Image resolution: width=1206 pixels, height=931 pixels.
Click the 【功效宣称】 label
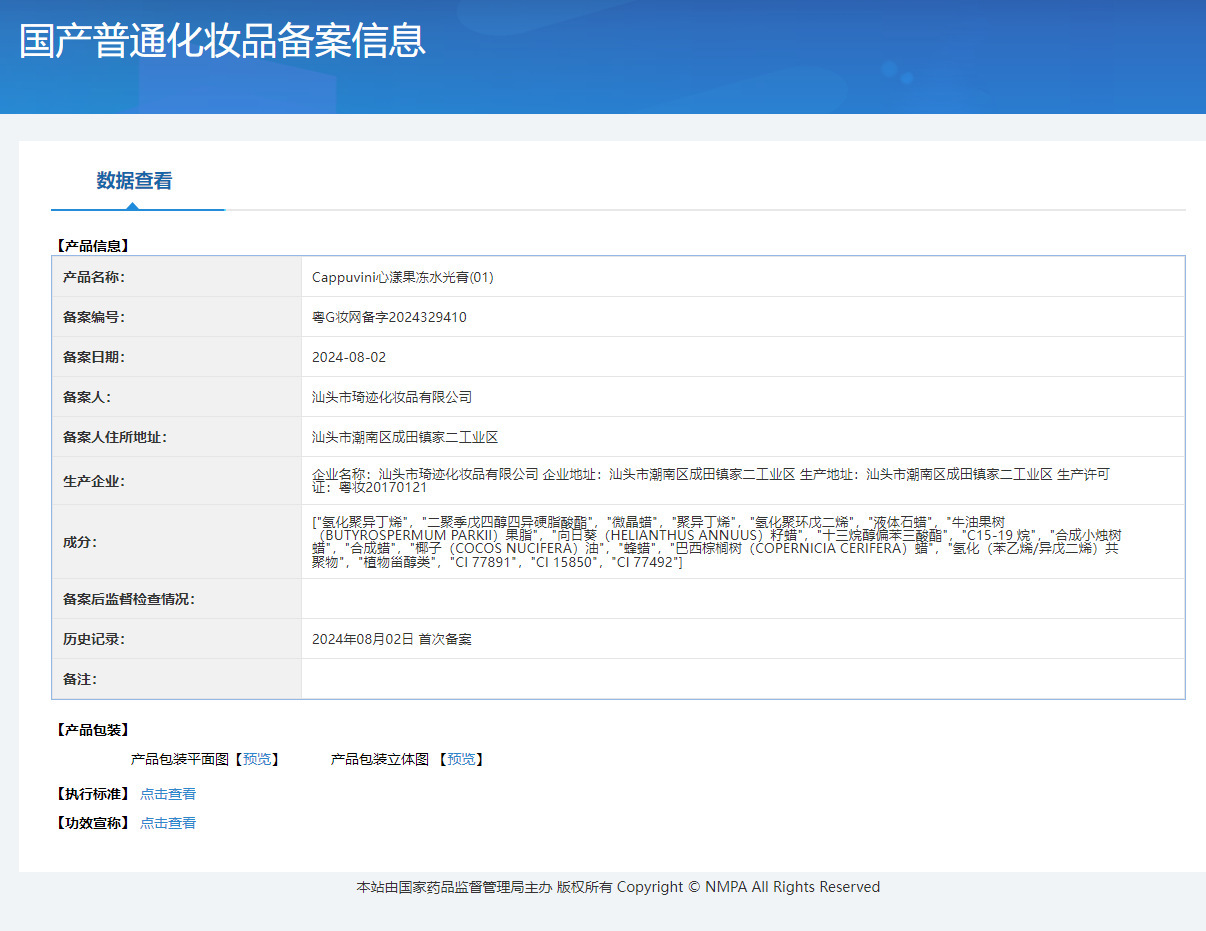91,823
